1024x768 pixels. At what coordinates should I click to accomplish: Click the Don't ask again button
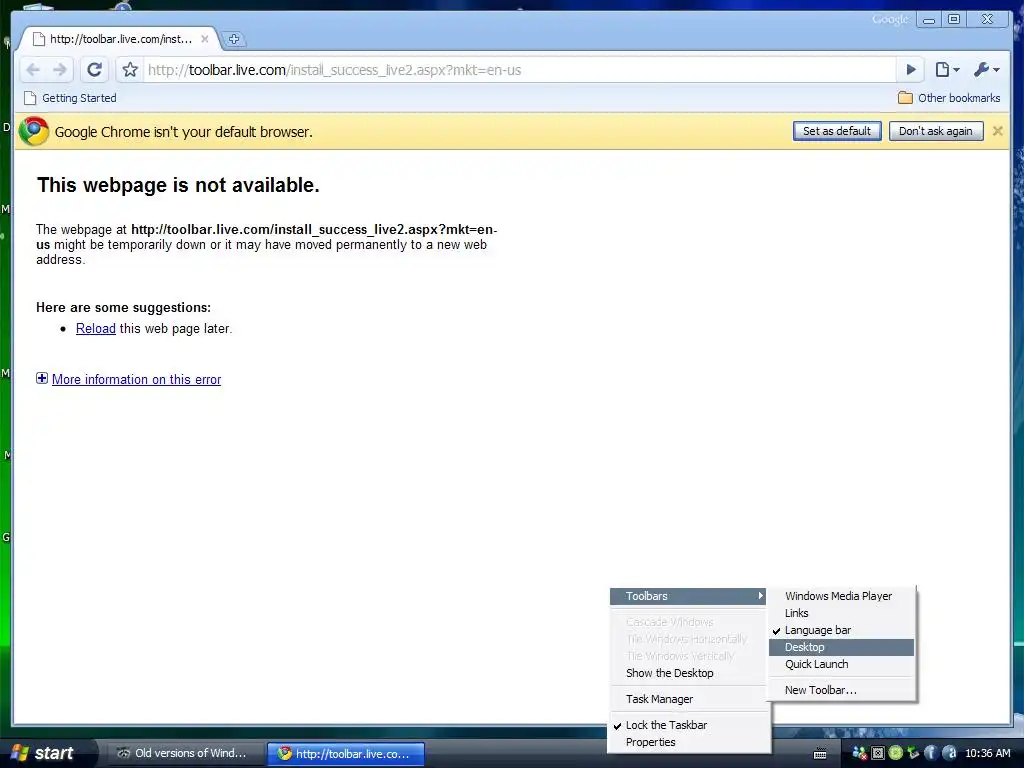point(935,131)
